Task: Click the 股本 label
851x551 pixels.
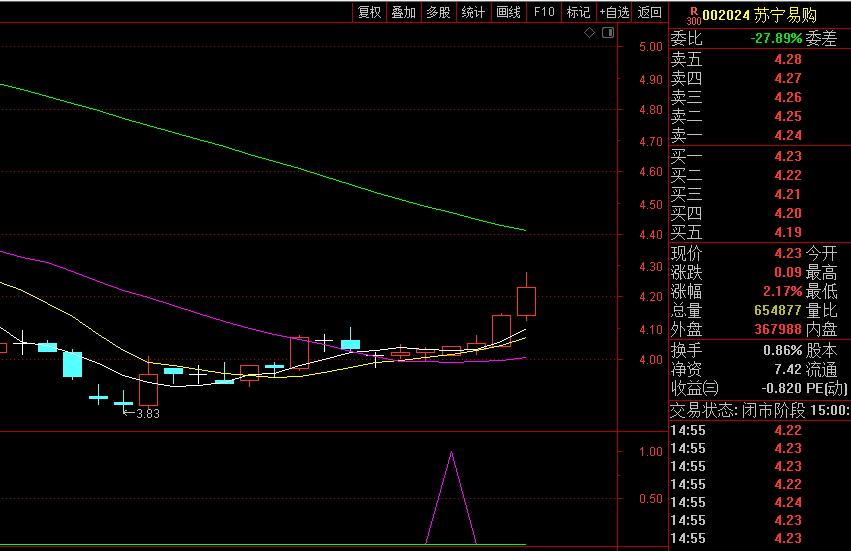Action: (821, 350)
